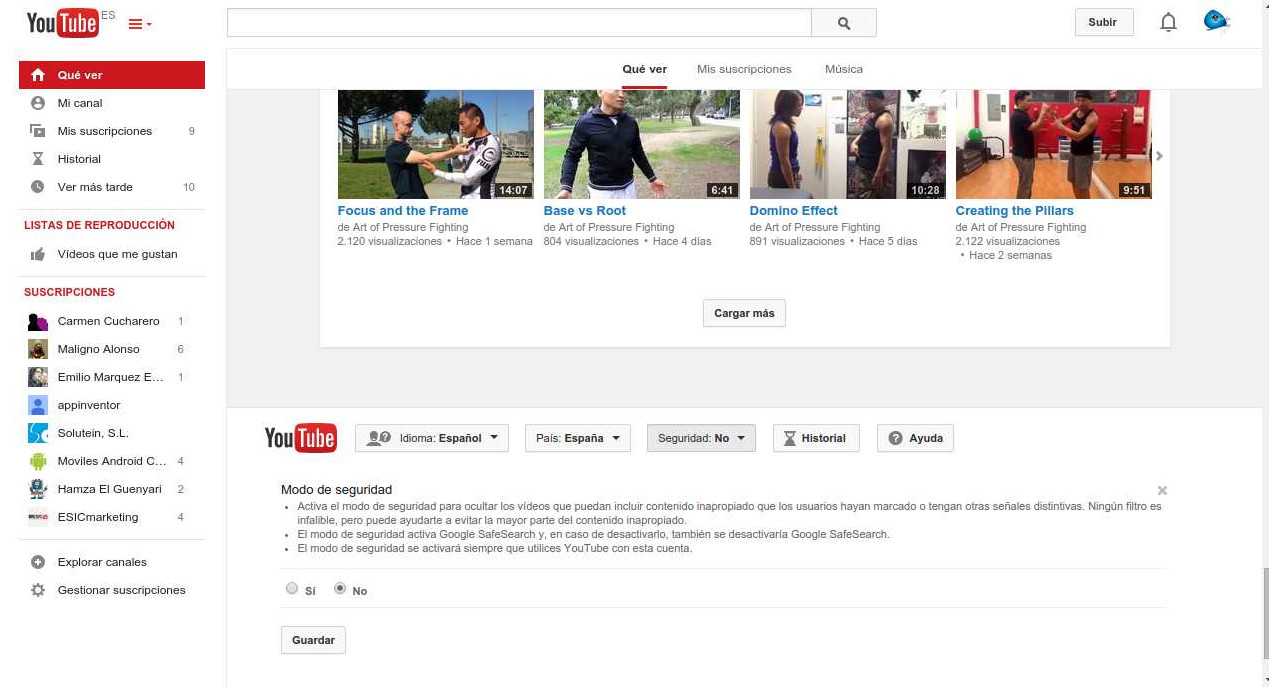Open Ver más tarde clock item
The image size is (1269, 687).
coord(38,187)
